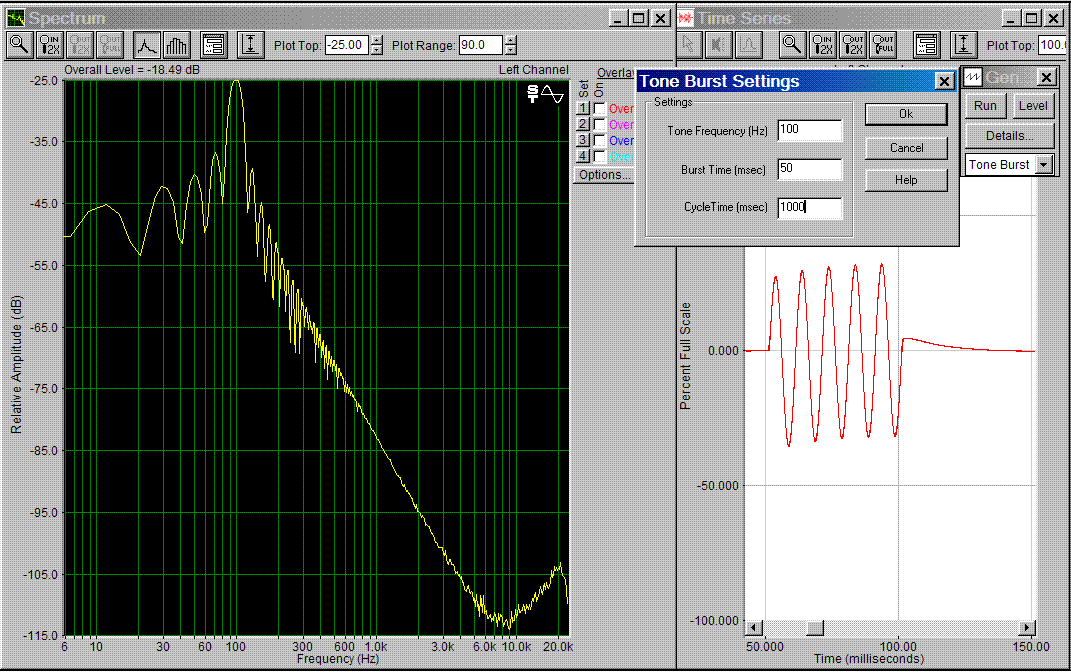This screenshot has width=1071, height=672.
Task: Switch Spectrum to bar graph display
Action: [176, 45]
